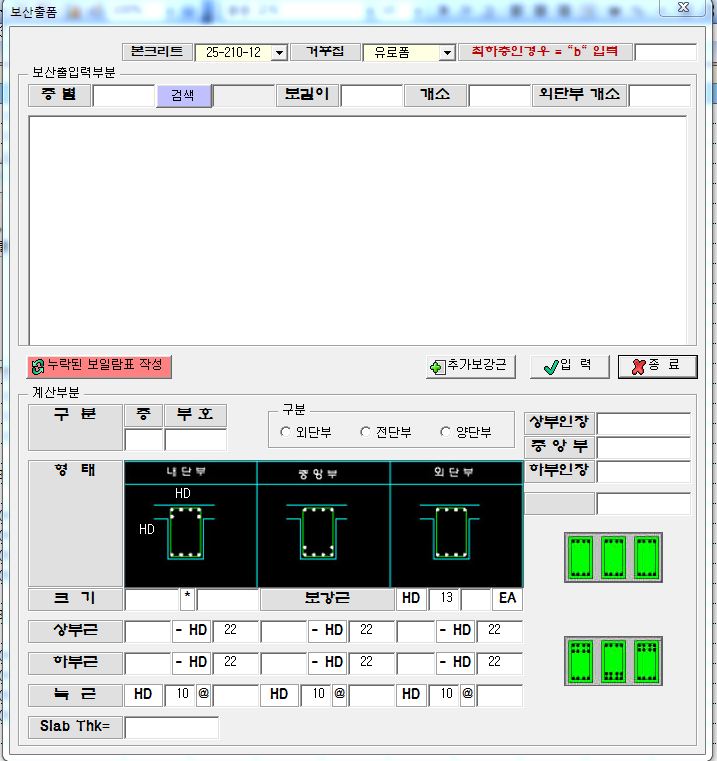The height and width of the screenshot is (761, 717).
Task: Click the 누락된 보일람표 작성 button
Action: point(99,366)
